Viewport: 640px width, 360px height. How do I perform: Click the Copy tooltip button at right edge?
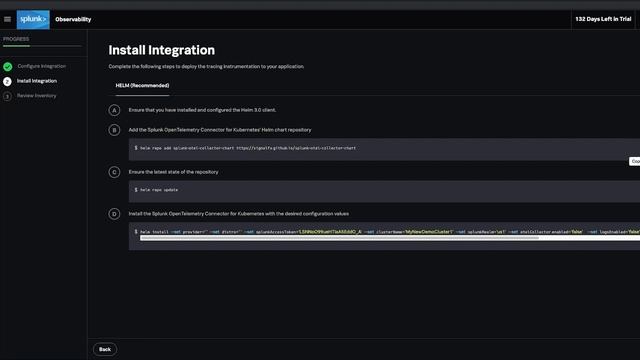point(635,161)
